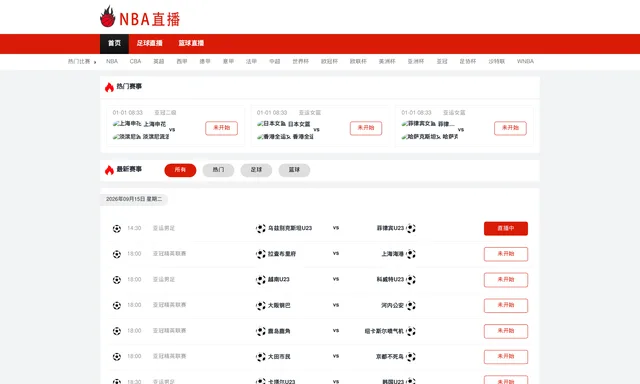The height and width of the screenshot is (384, 640).
Task: Click 未开始 button in 日本女篮 hot card
Action: [x=366, y=128]
